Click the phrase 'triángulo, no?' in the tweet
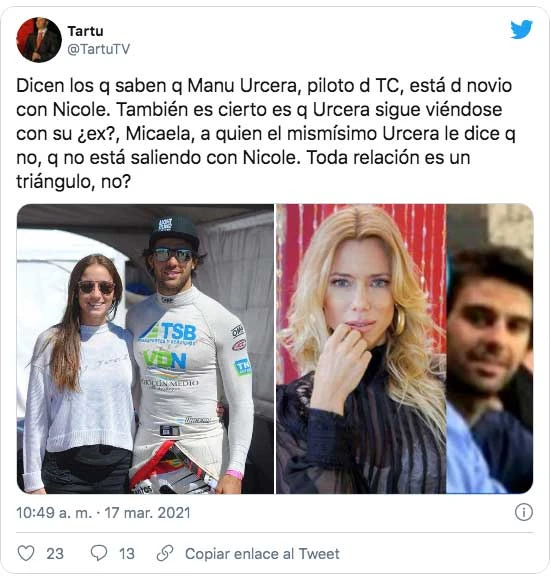 point(74,182)
